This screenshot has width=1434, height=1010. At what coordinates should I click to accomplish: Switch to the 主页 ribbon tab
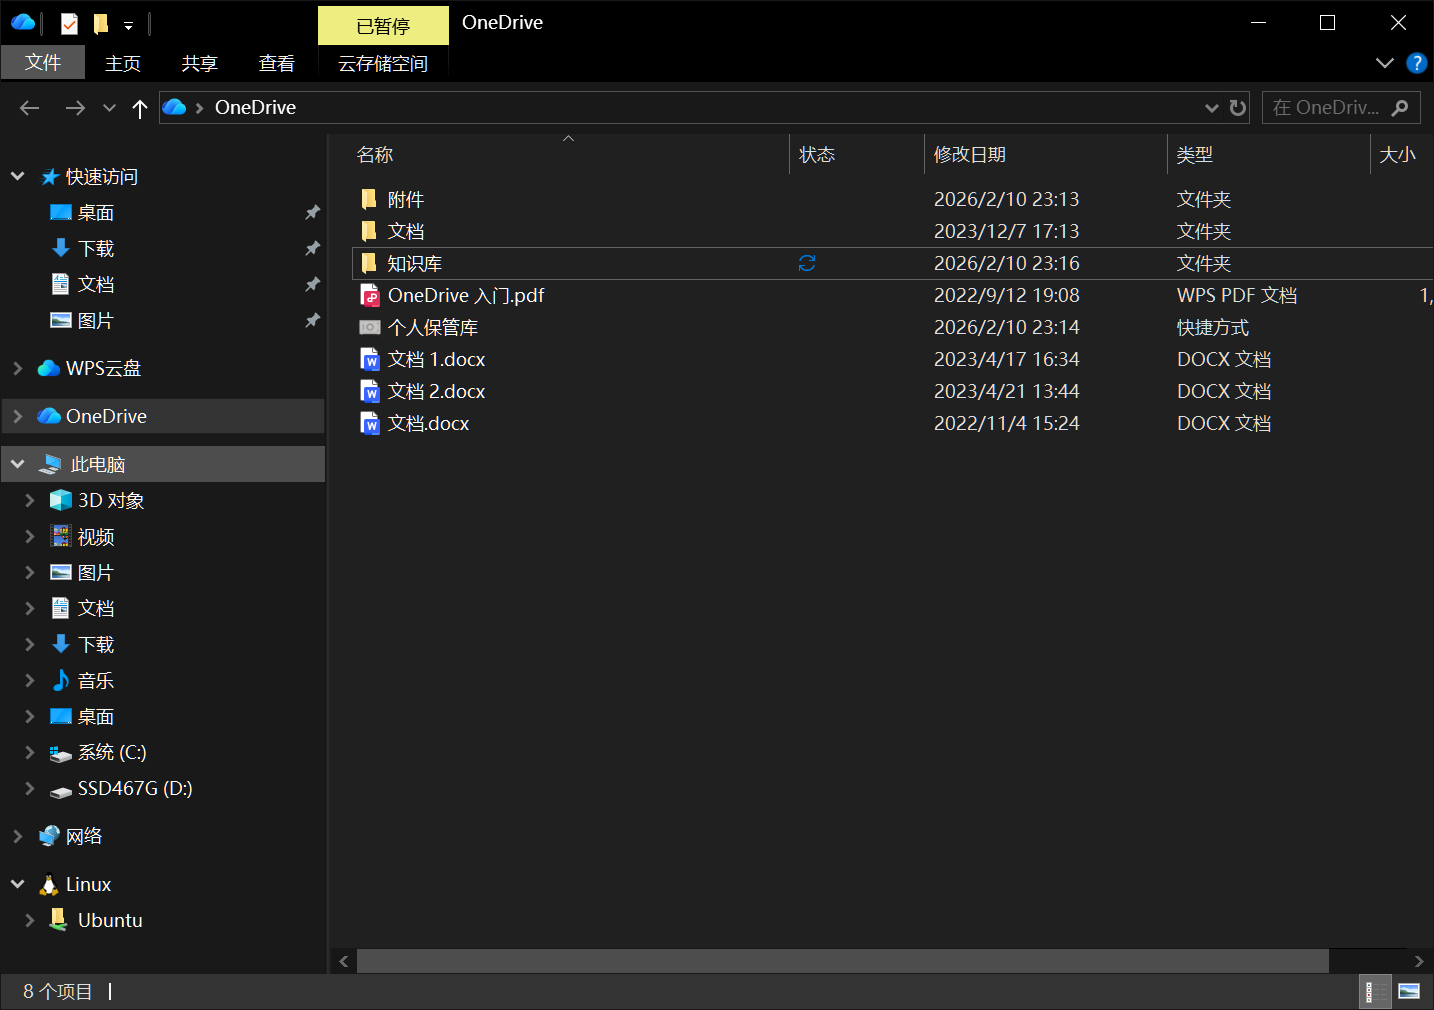pyautogui.click(x=123, y=63)
